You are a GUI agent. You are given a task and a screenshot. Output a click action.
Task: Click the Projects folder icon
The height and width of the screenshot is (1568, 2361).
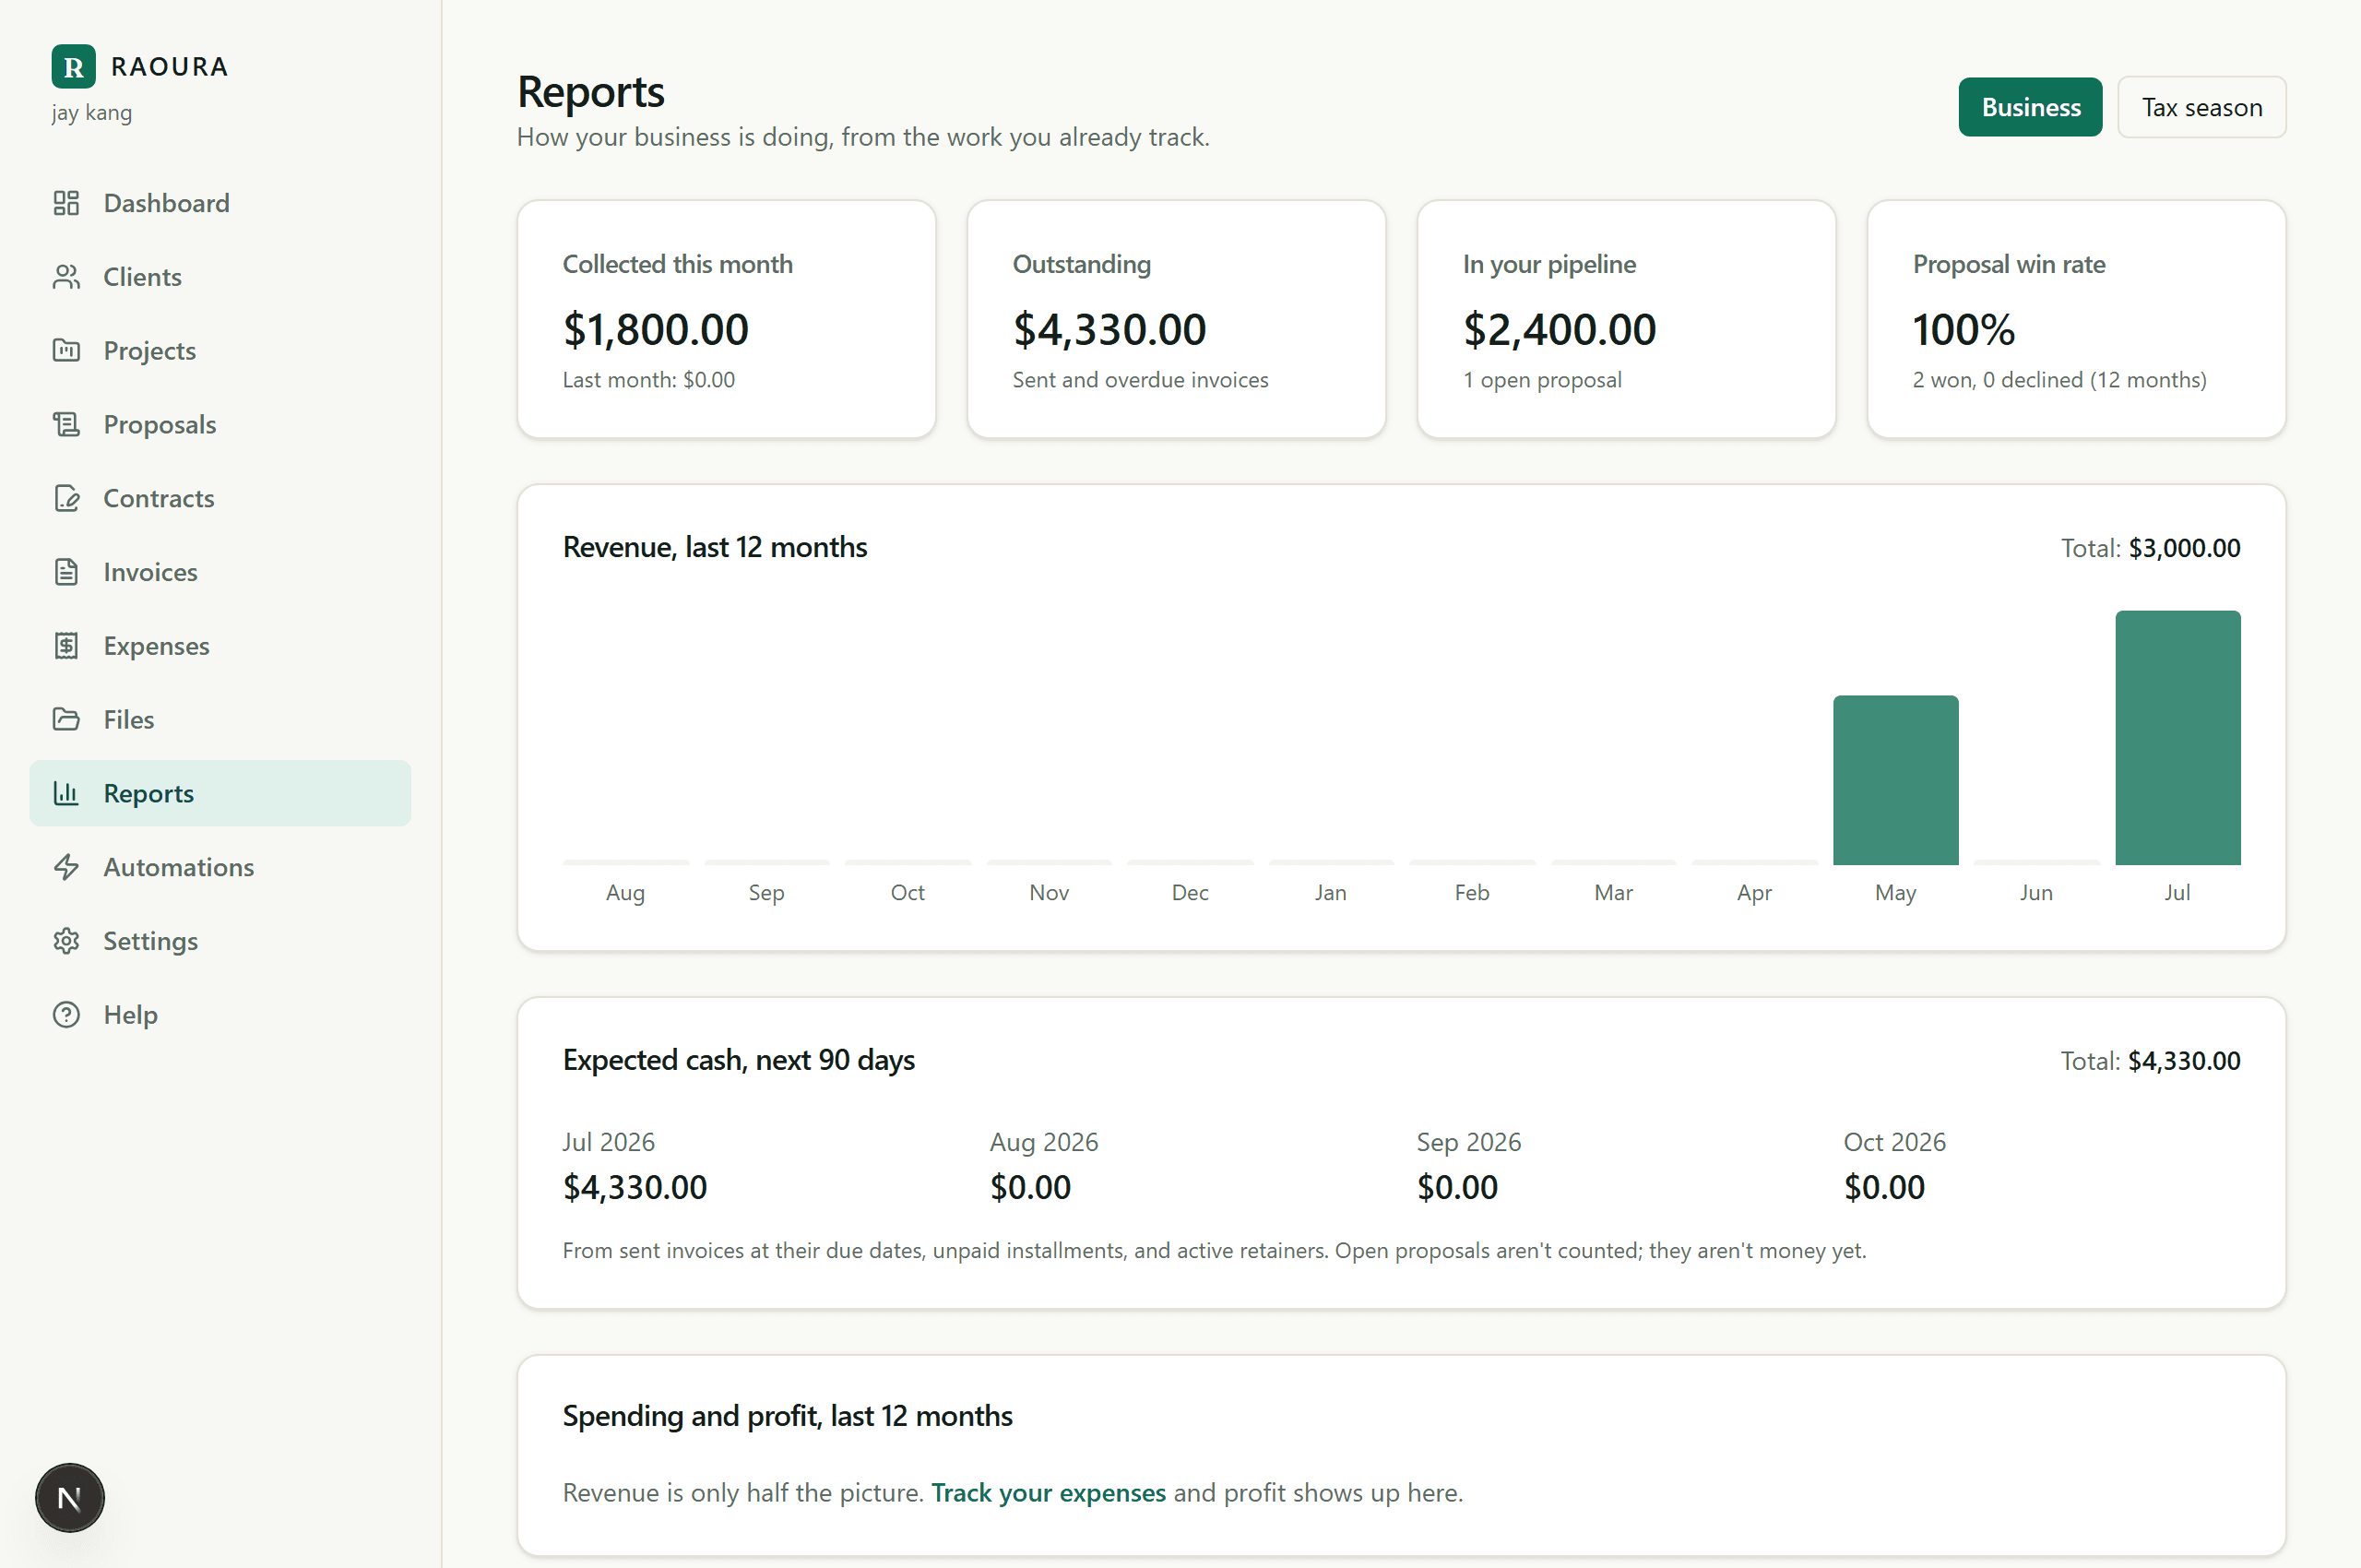coord(66,350)
